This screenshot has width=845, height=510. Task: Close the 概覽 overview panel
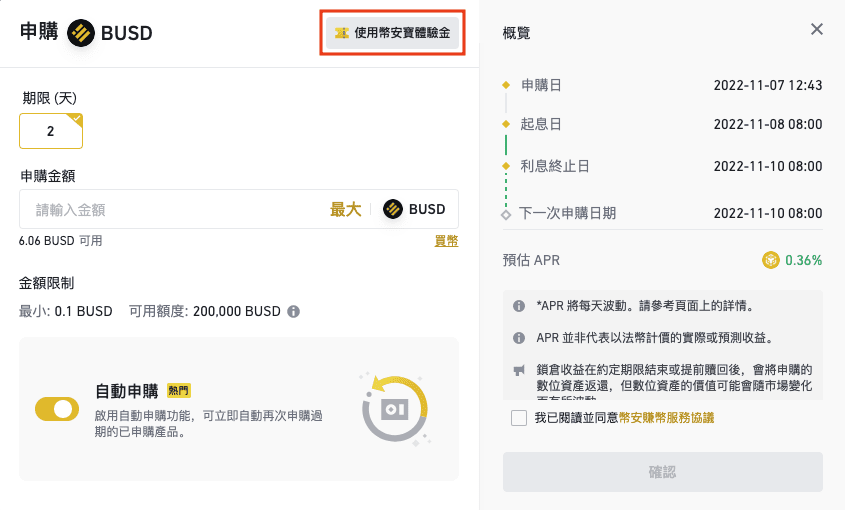[x=816, y=29]
